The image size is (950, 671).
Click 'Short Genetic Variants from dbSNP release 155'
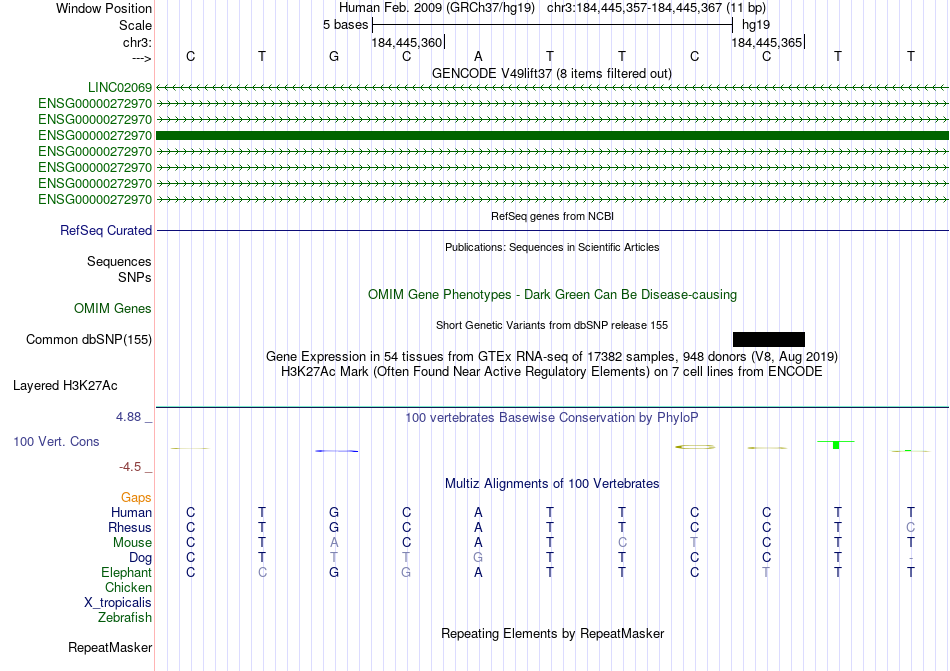coord(552,325)
